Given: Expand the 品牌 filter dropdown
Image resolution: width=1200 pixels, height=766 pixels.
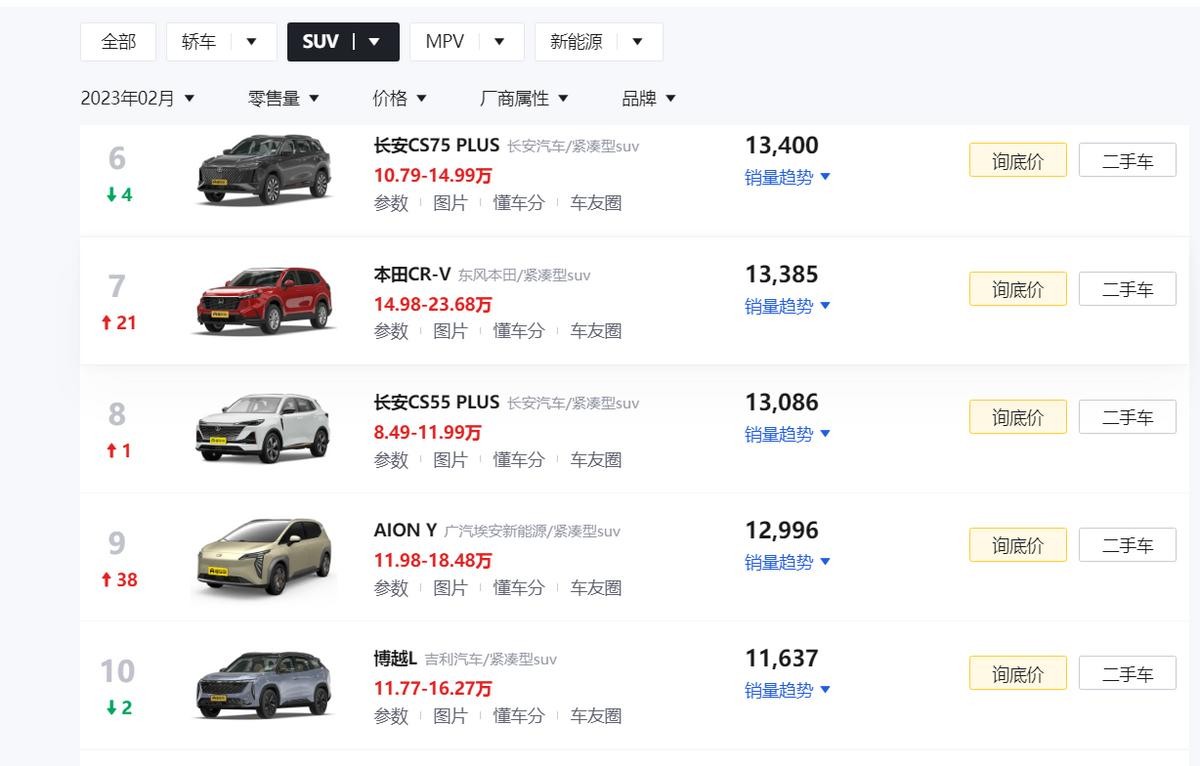Looking at the screenshot, I should pyautogui.click(x=649, y=98).
